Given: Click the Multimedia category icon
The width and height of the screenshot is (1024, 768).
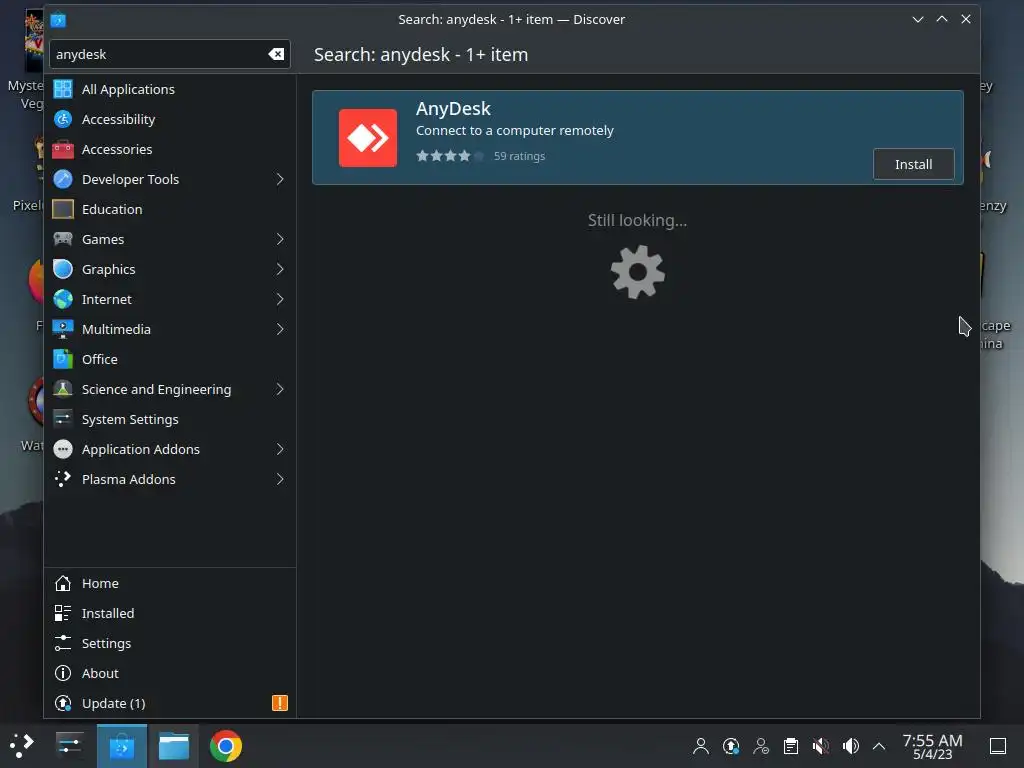Looking at the screenshot, I should [x=63, y=329].
